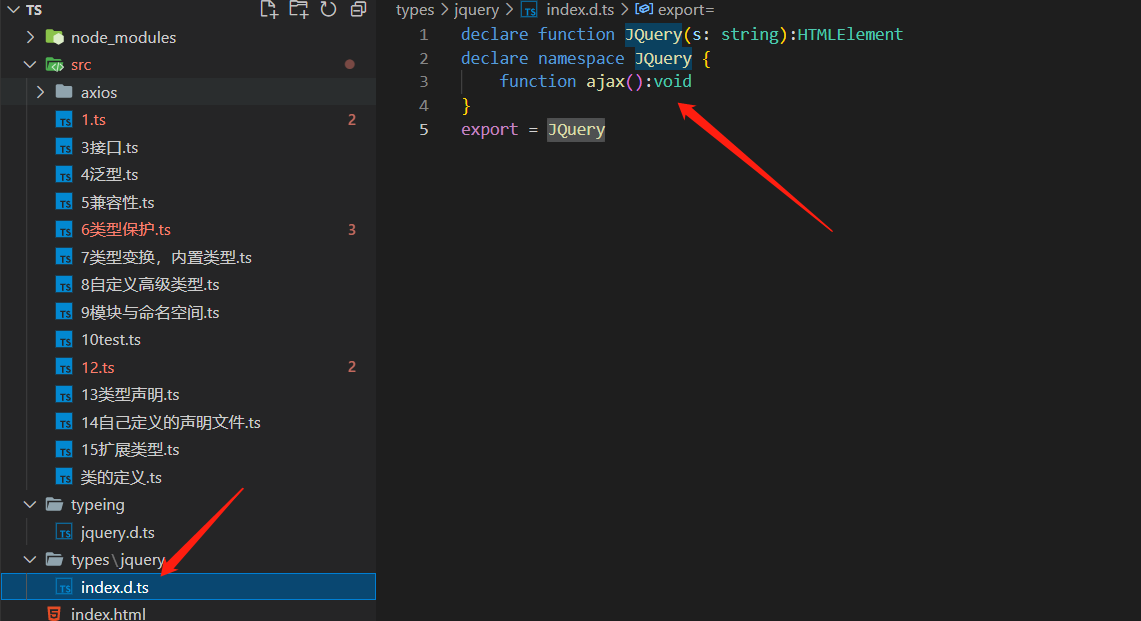Open the file 类的定义.ts

(x=122, y=478)
